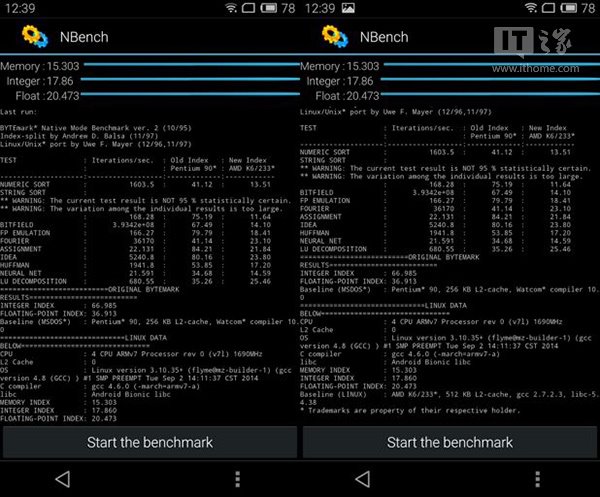Click the IDEA row on right screen
Screen dimensions: 600x497
(435, 225)
